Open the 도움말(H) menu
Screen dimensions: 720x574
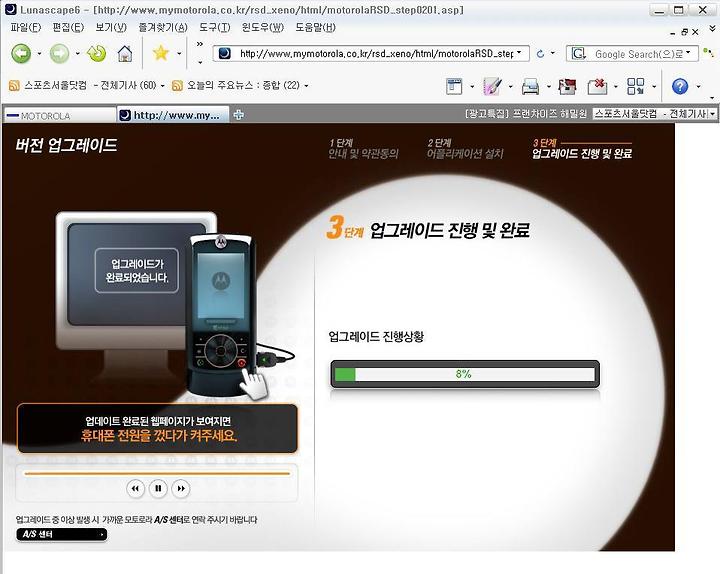(315, 28)
